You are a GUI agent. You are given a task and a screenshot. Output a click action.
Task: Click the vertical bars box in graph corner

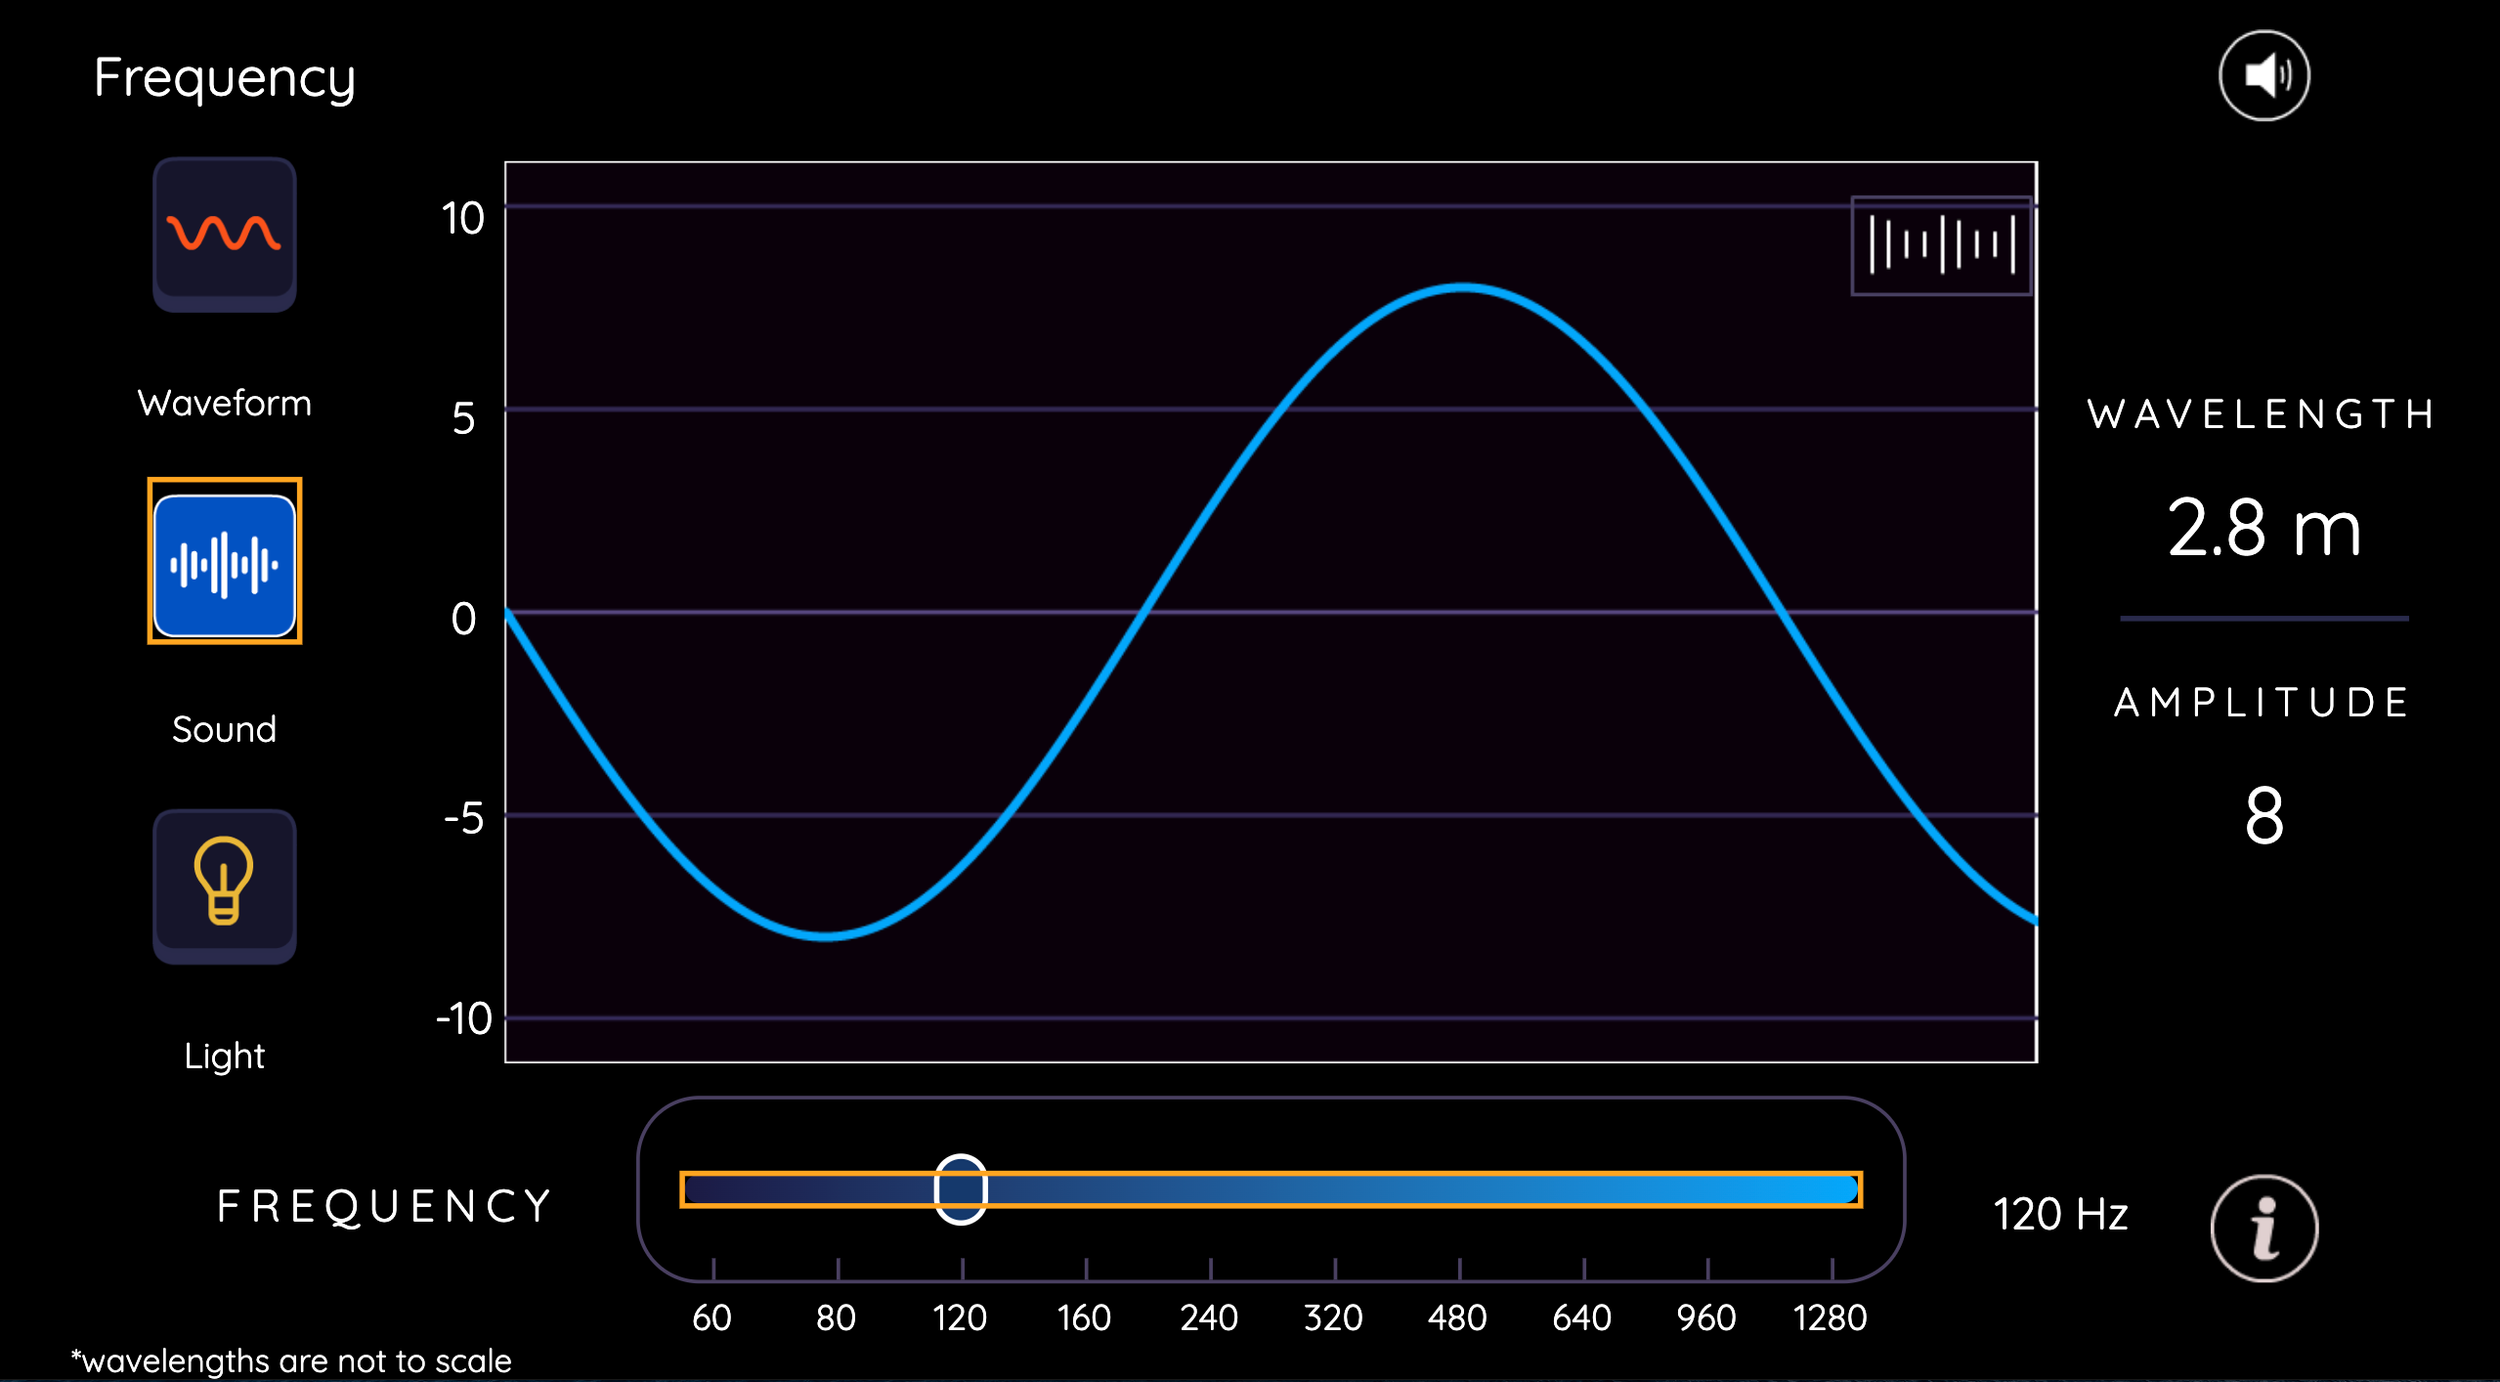pos(1940,245)
